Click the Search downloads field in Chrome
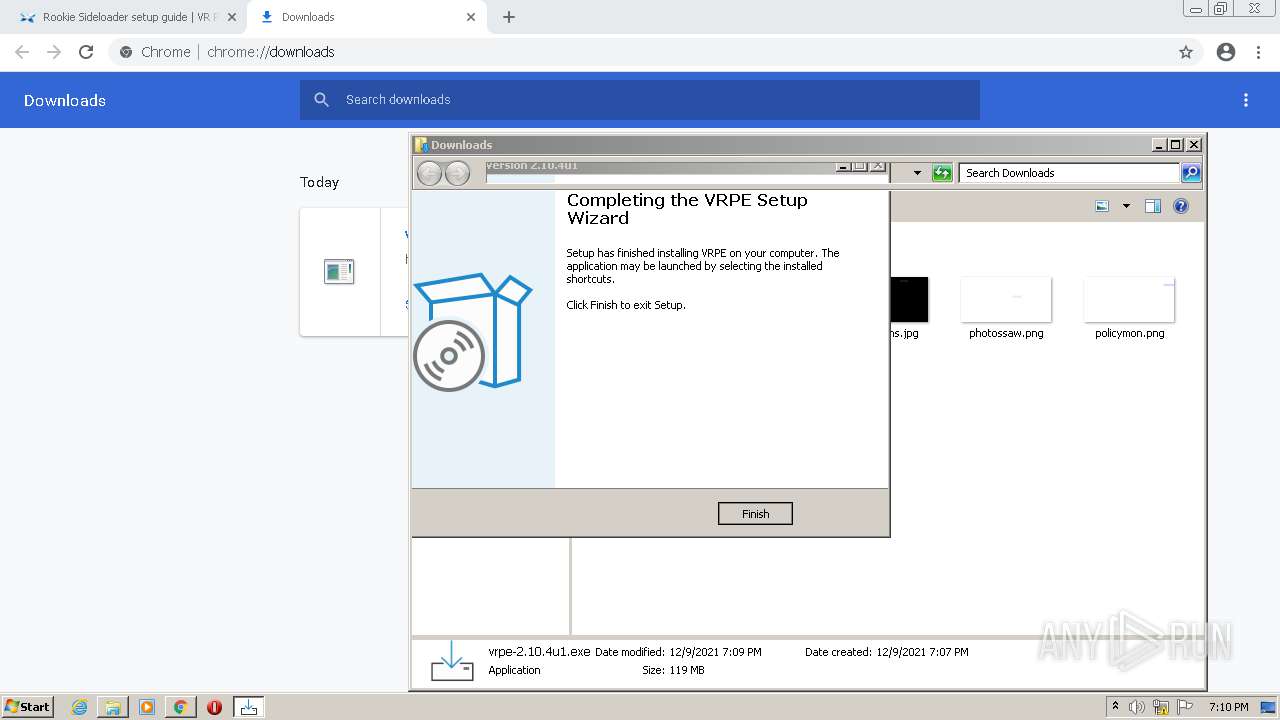This screenshot has height=720, width=1280. (640, 100)
